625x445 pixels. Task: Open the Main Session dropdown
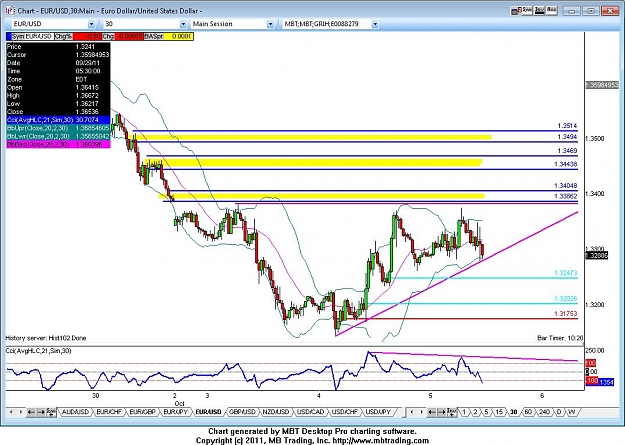(270, 24)
